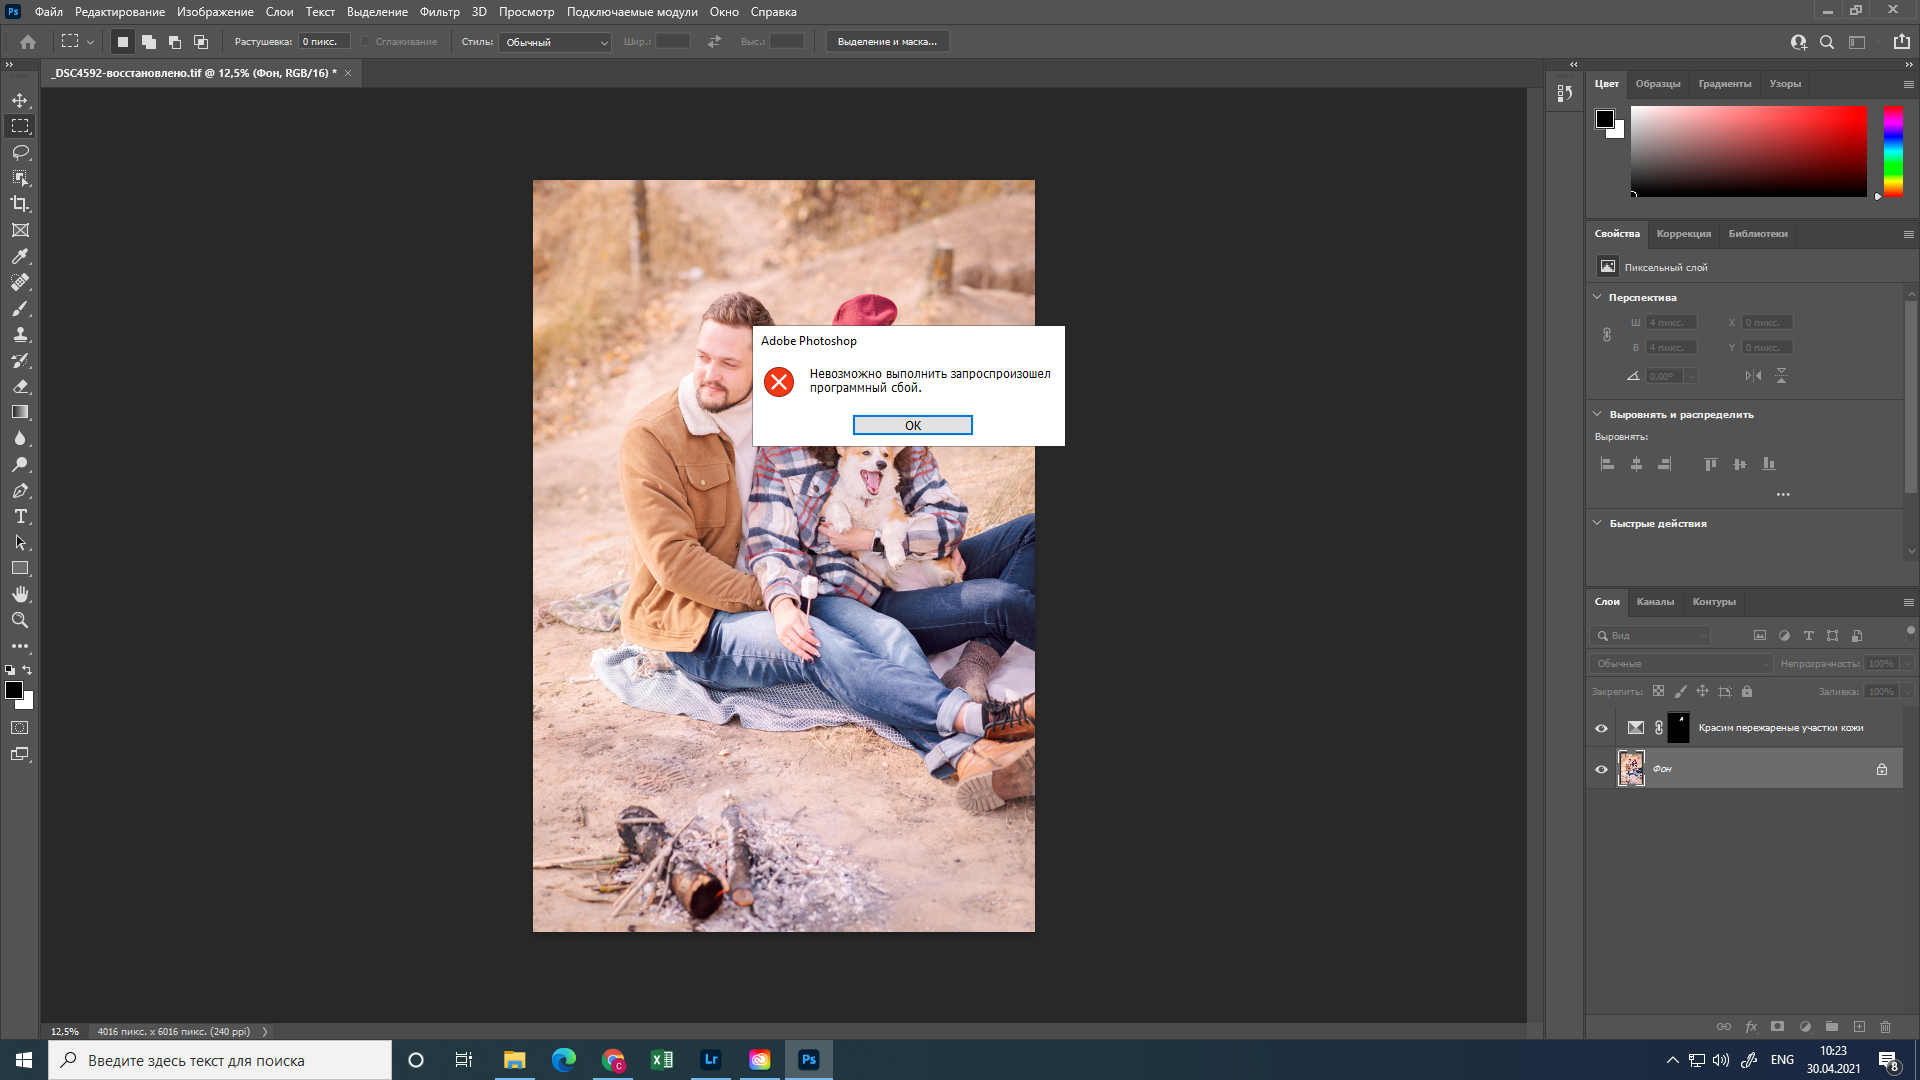Toggle visibility of Фон layer
Image resolution: width=1920 pixels, height=1080 pixels.
tap(1601, 767)
